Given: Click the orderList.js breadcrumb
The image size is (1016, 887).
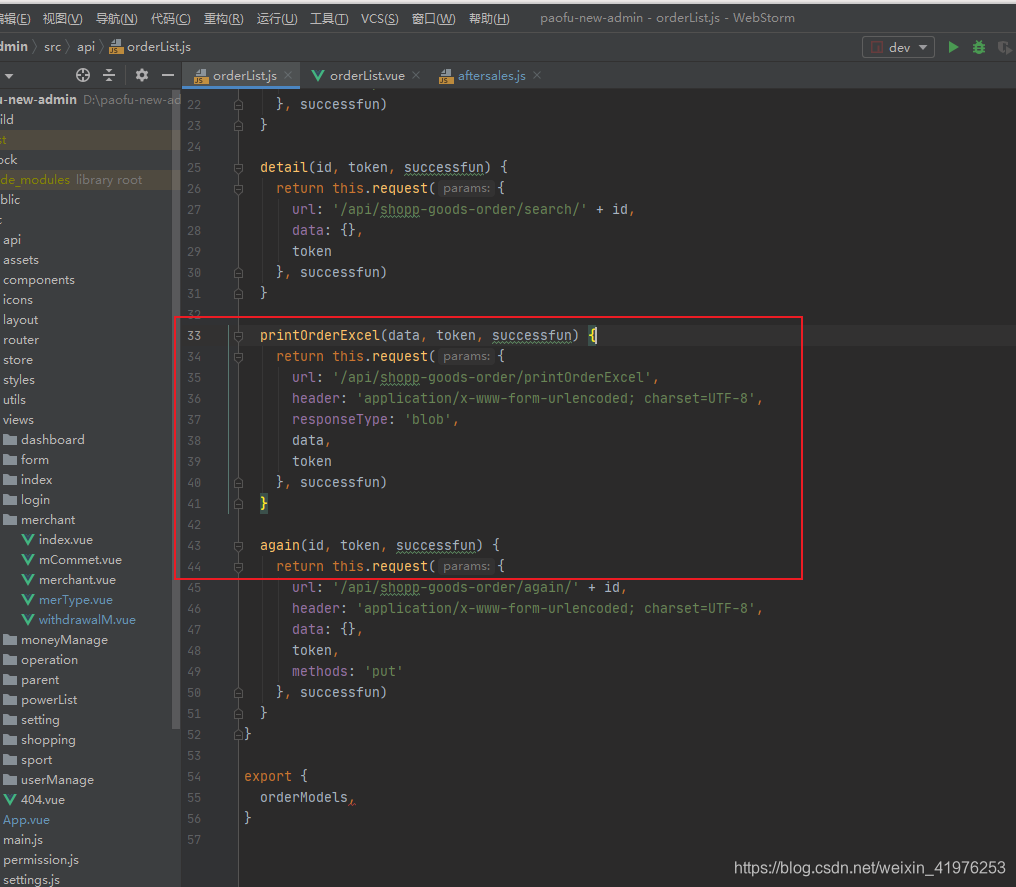Looking at the screenshot, I should click(150, 47).
